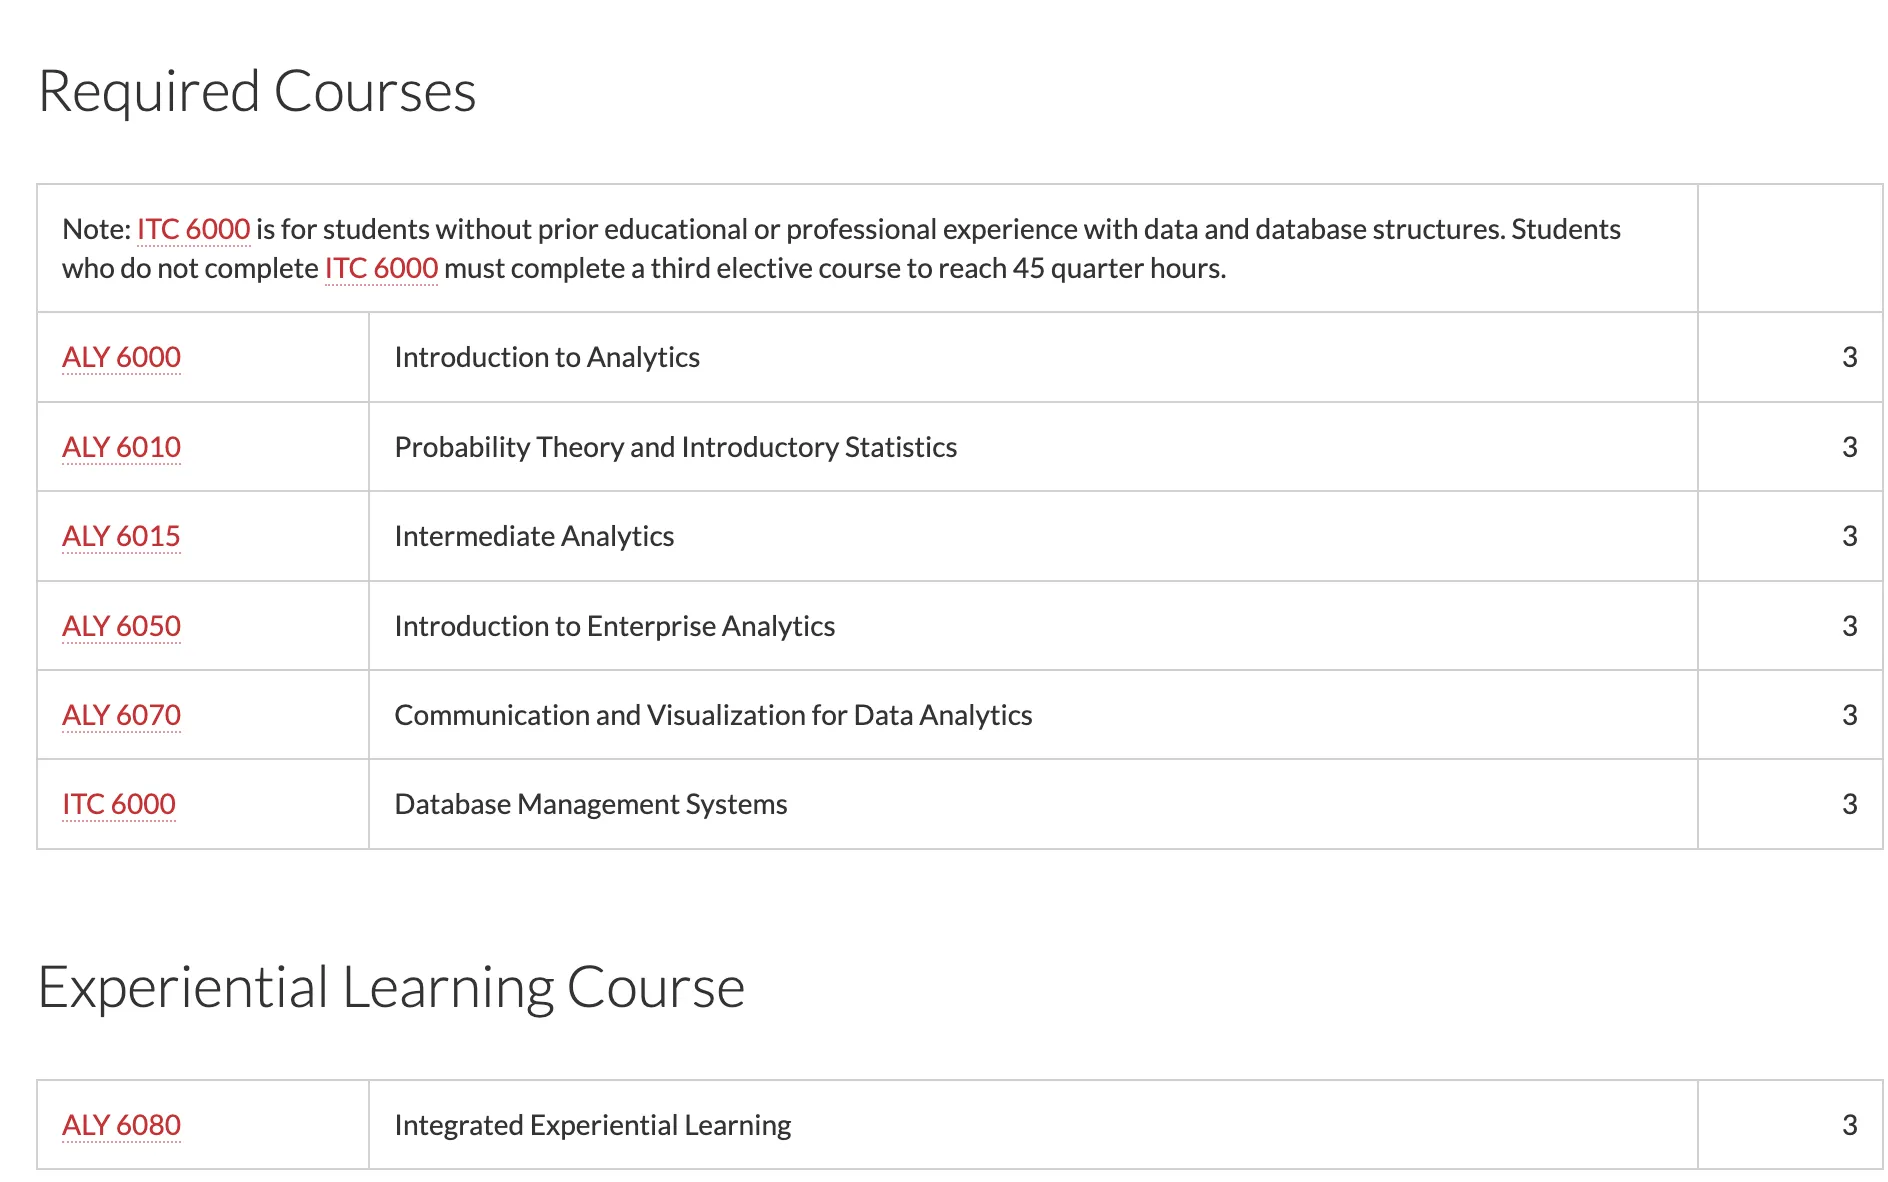1888x1182 pixels.
Task: Open the ALY 6050 course link
Action: 121,626
